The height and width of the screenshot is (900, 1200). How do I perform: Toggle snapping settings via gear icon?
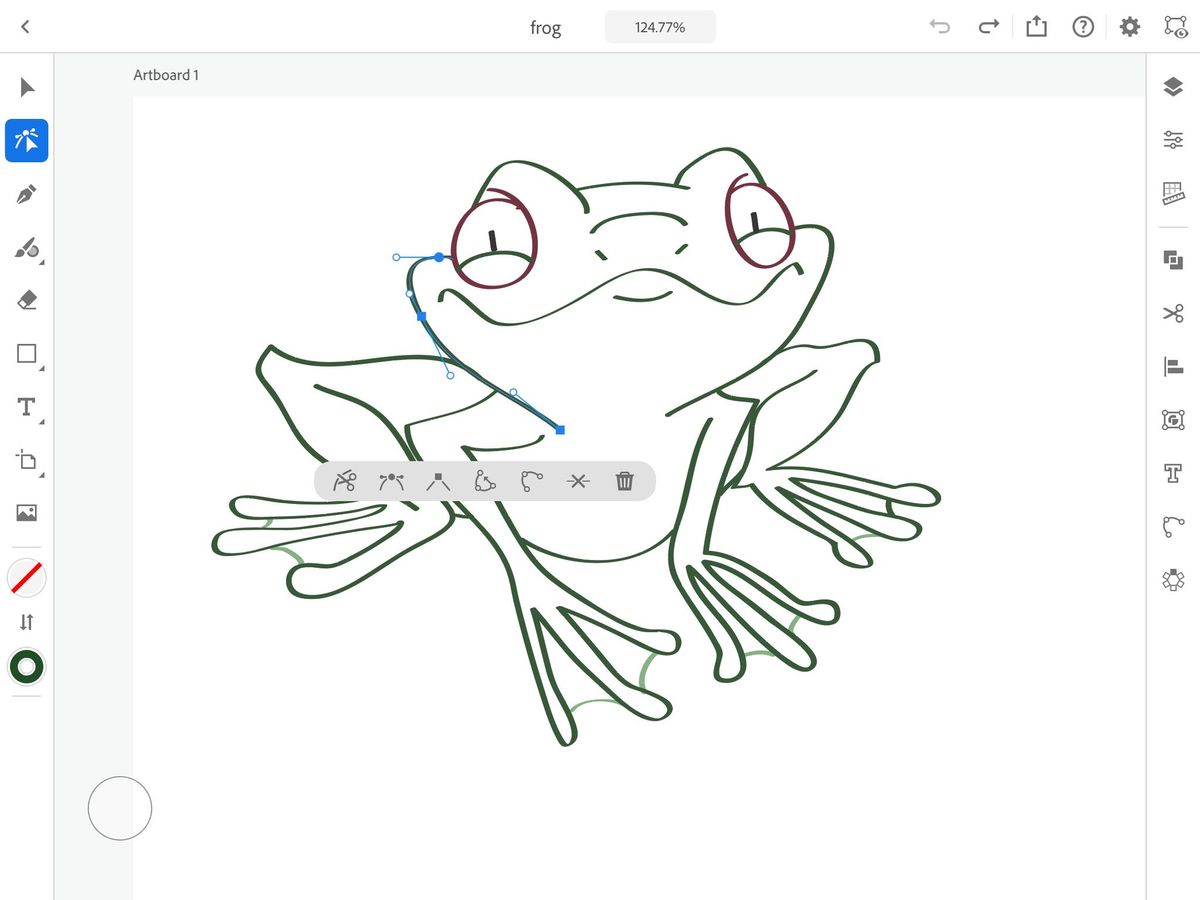click(1129, 27)
